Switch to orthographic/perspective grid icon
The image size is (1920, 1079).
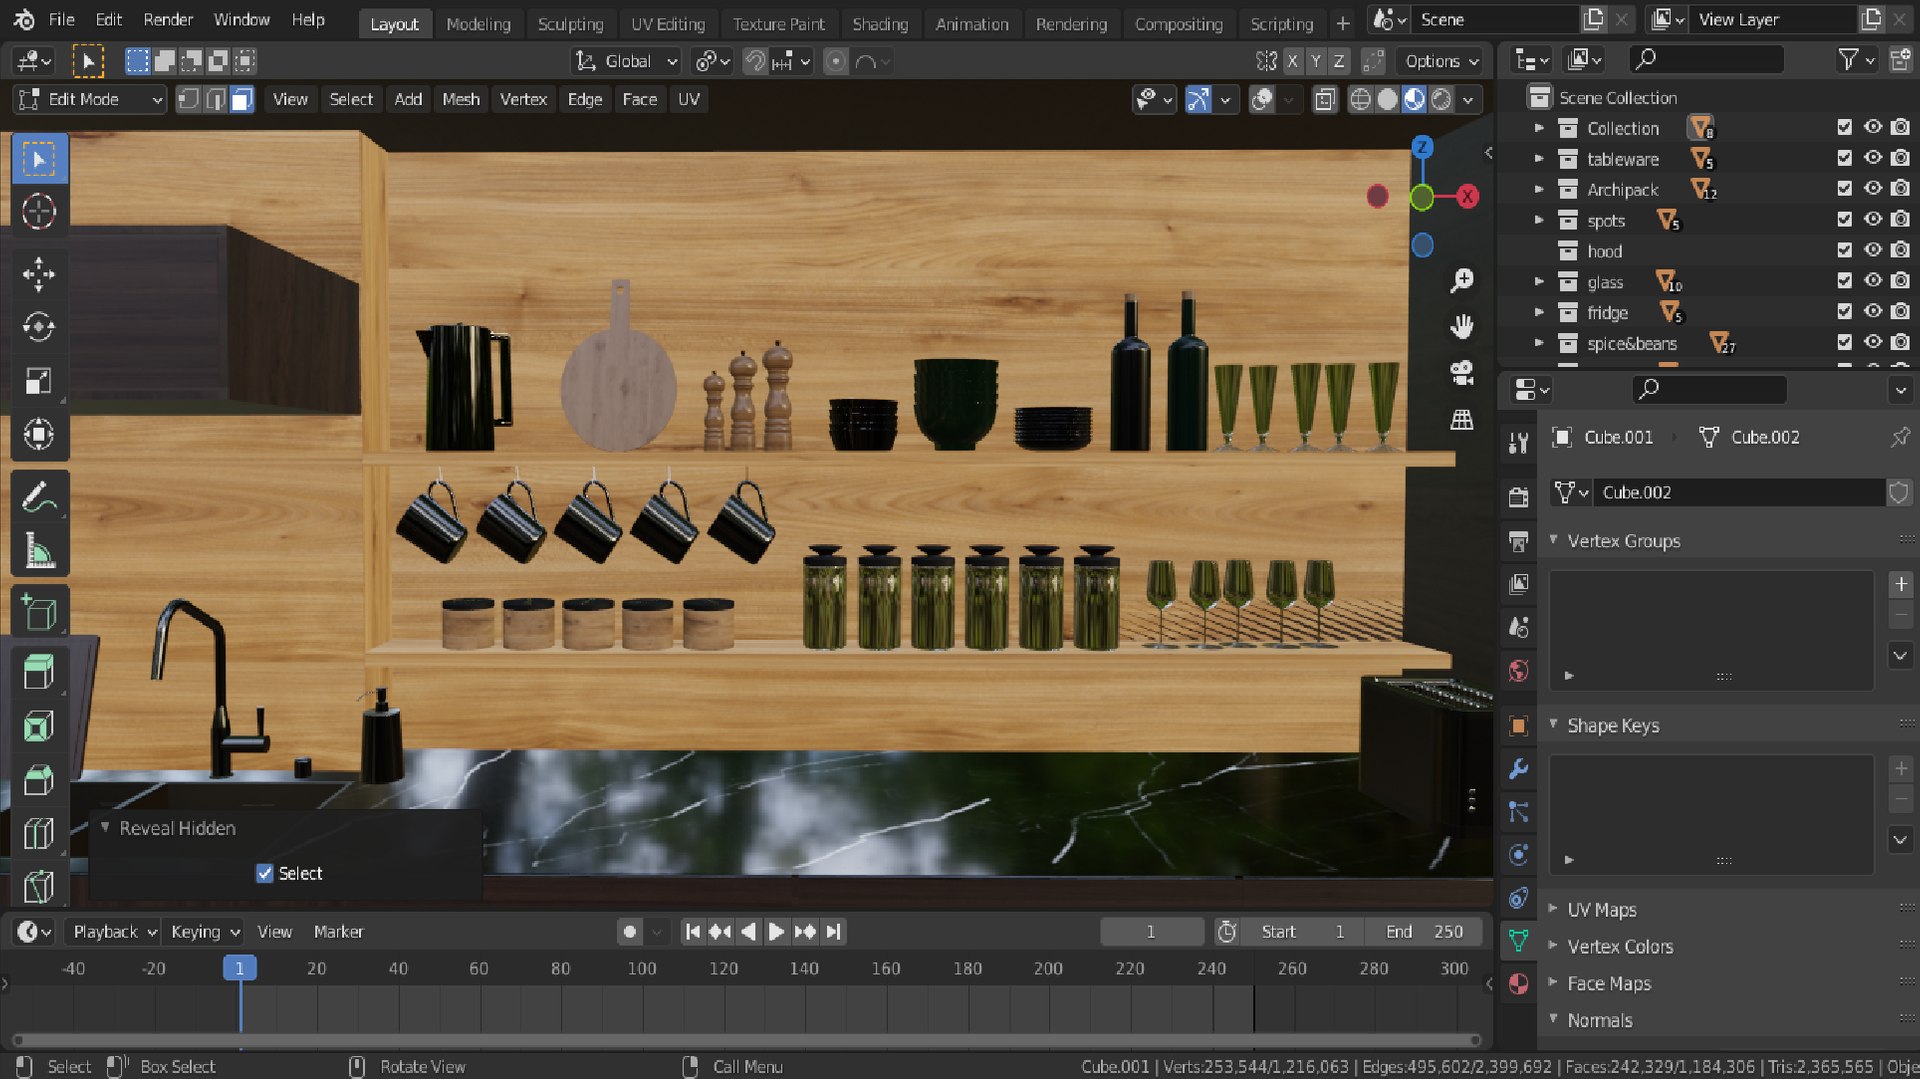pos(1462,420)
